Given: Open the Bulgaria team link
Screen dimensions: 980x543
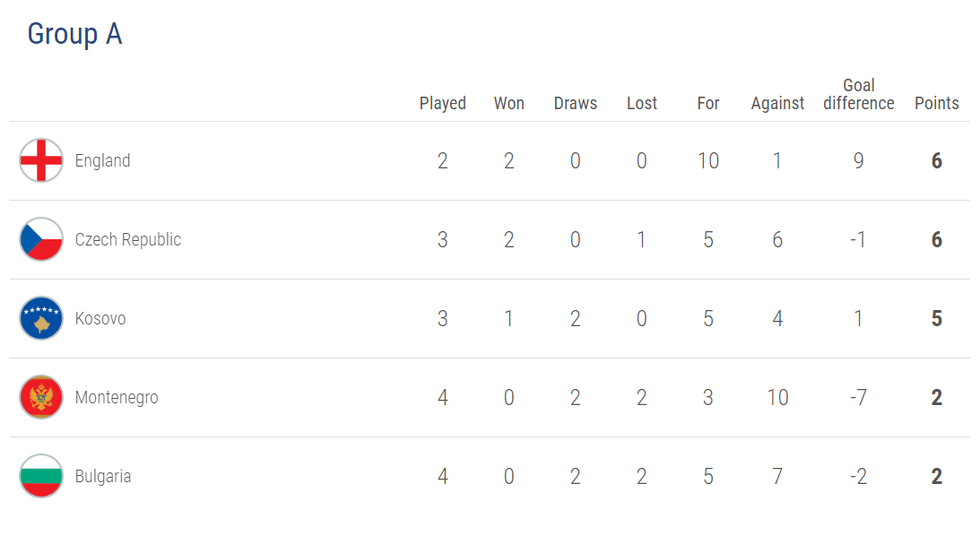Looking at the screenshot, I should (x=103, y=477).
